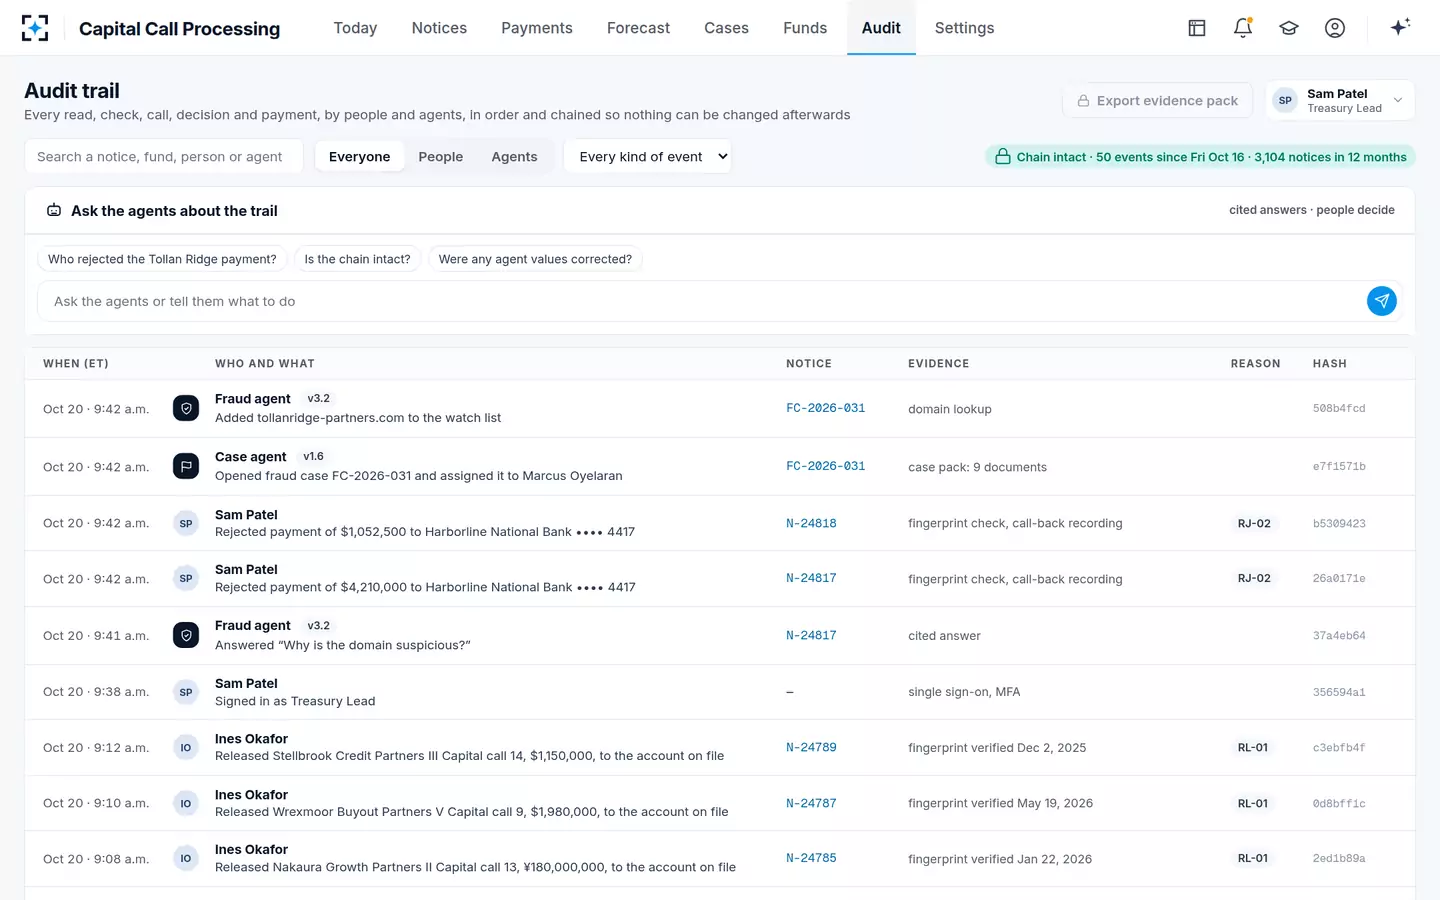Send the question with the paper plane button
This screenshot has height=900, width=1440.
[x=1382, y=301]
